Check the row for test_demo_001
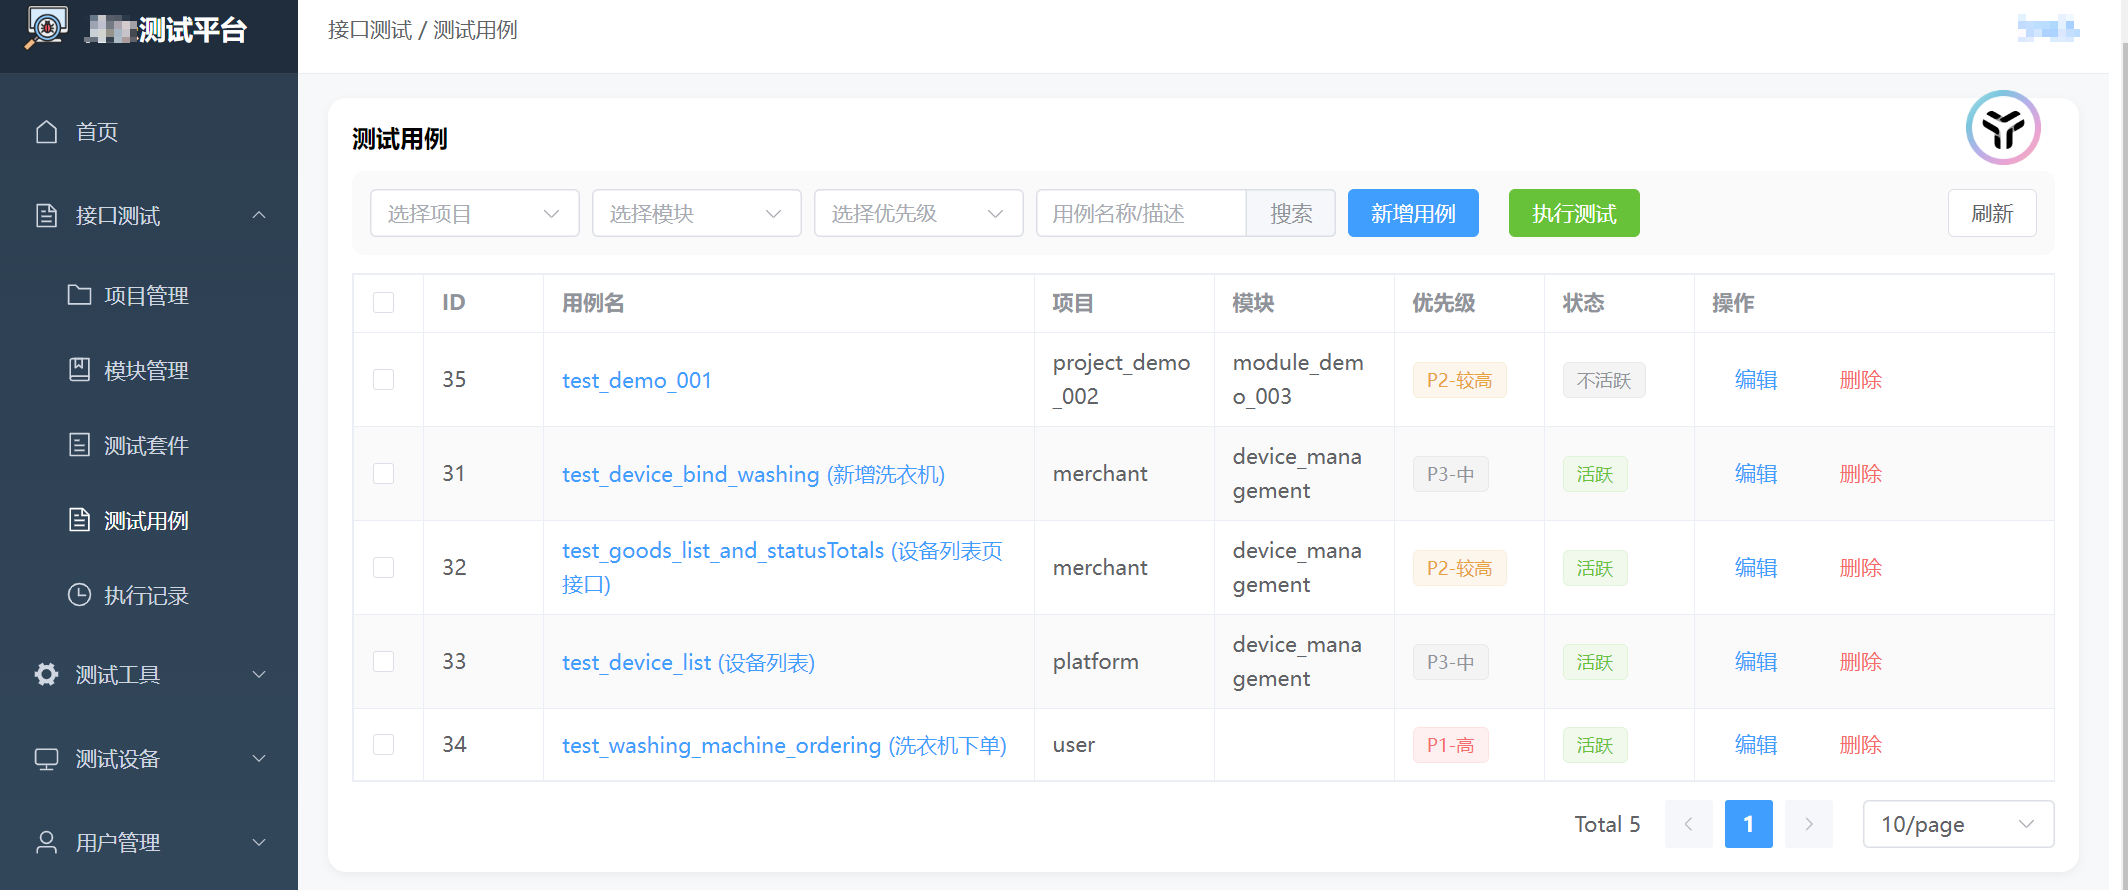2128x890 pixels. point(384,380)
